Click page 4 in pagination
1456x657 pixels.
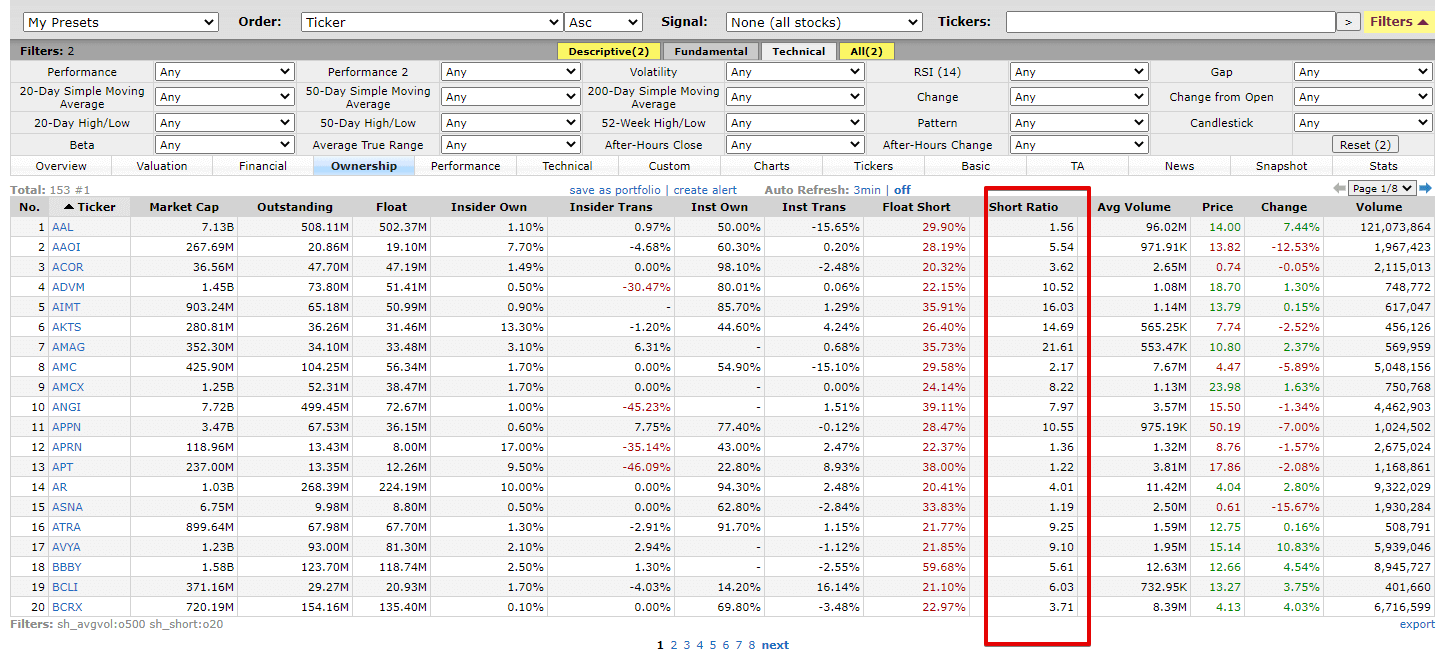tap(701, 644)
